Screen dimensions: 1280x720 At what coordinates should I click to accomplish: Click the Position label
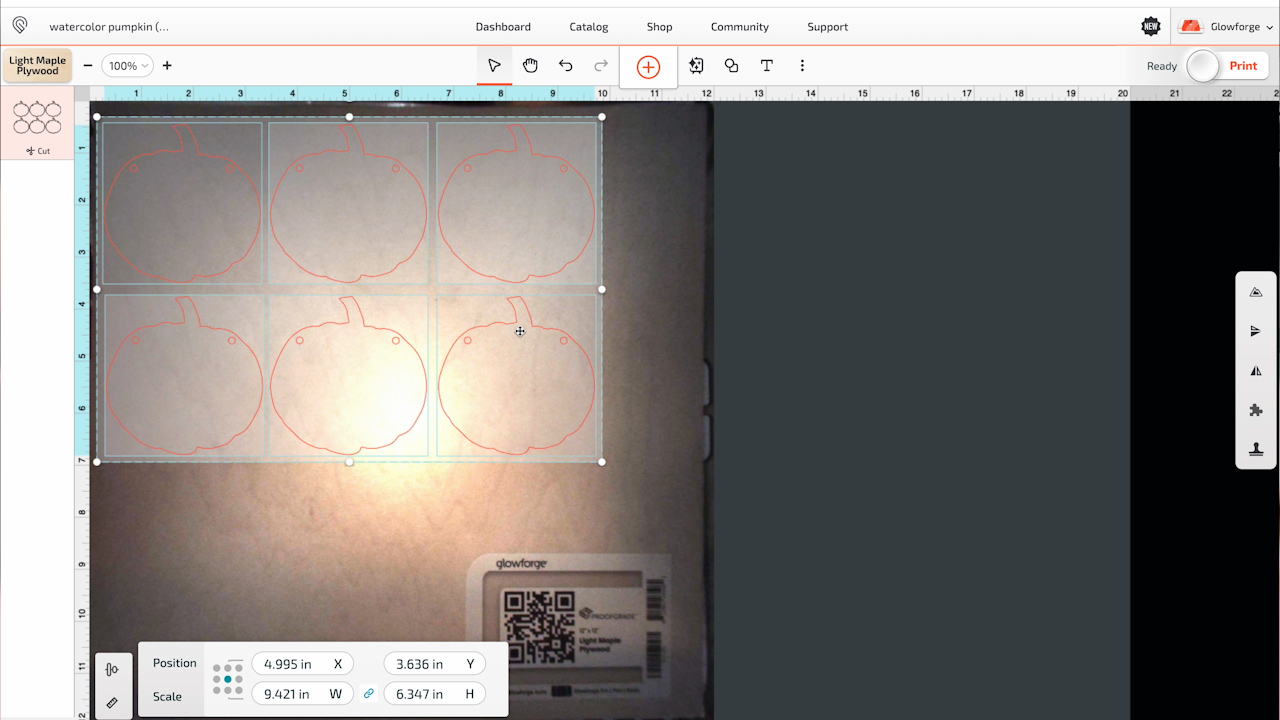175,663
